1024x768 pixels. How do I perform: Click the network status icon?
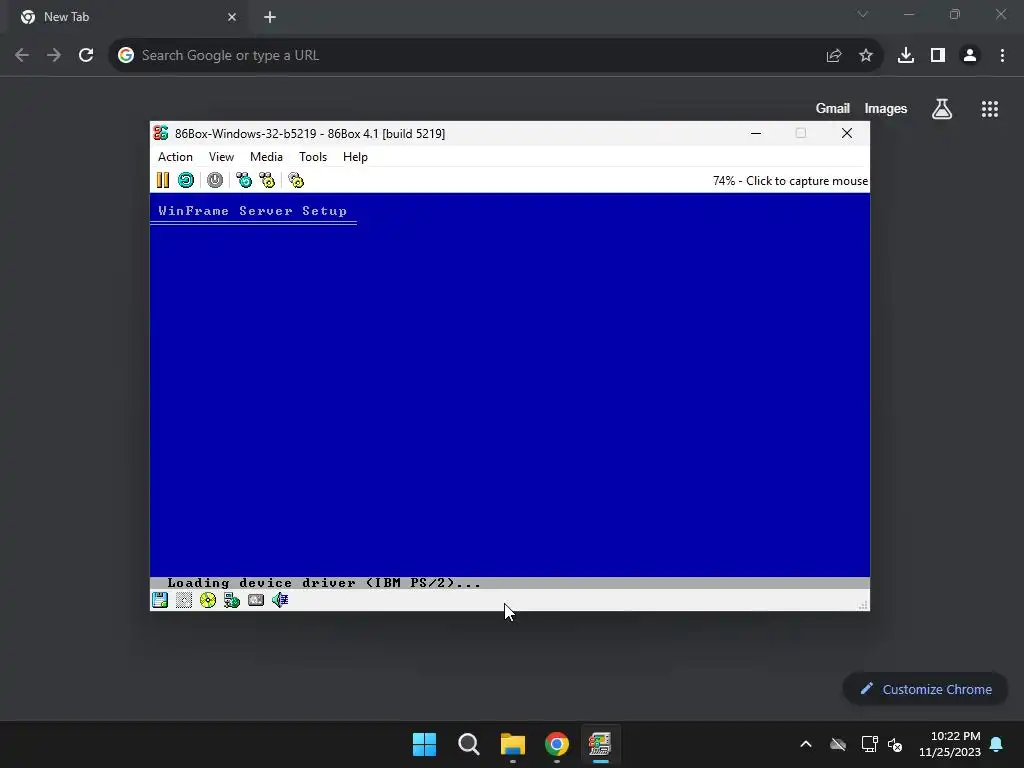coord(232,600)
